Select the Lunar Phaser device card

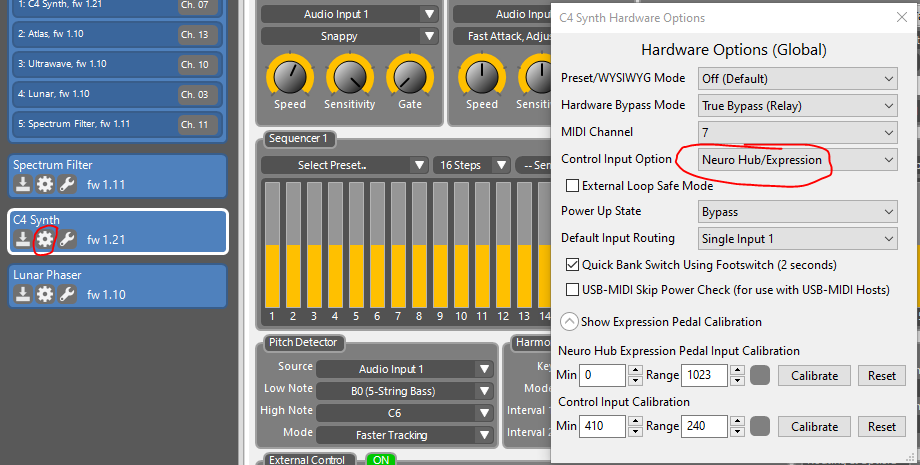[x=117, y=286]
